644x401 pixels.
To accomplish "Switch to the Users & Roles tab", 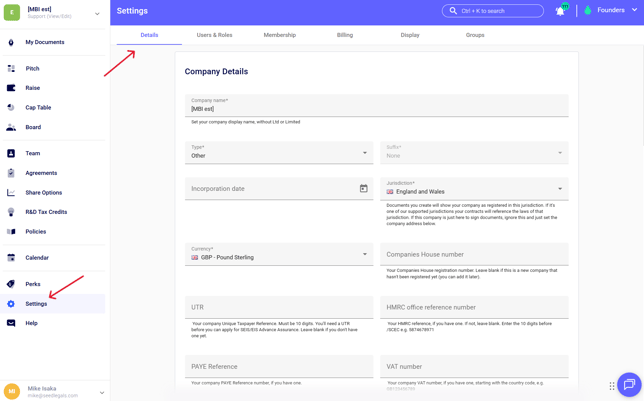I will pyautogui.click(x=214, y=35).
